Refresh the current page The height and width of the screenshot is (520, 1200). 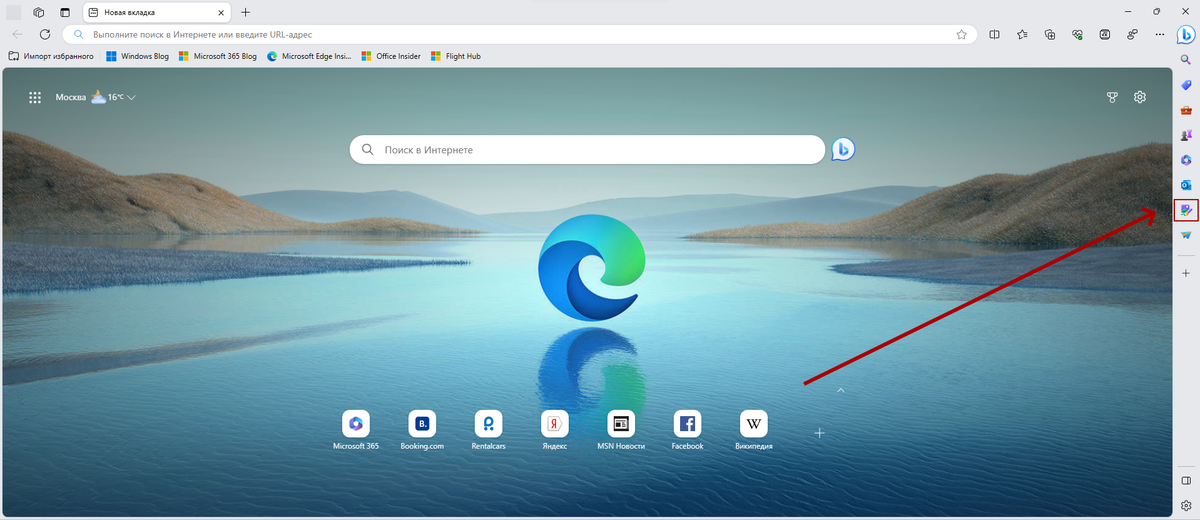[x=44, y=34]
